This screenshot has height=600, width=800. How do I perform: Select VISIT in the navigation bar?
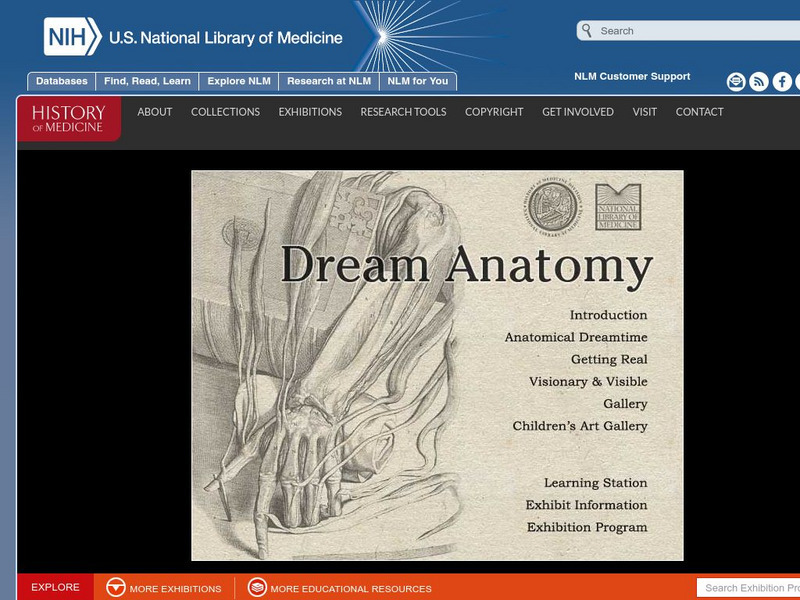pyautogui.click(x=645, y=112)
